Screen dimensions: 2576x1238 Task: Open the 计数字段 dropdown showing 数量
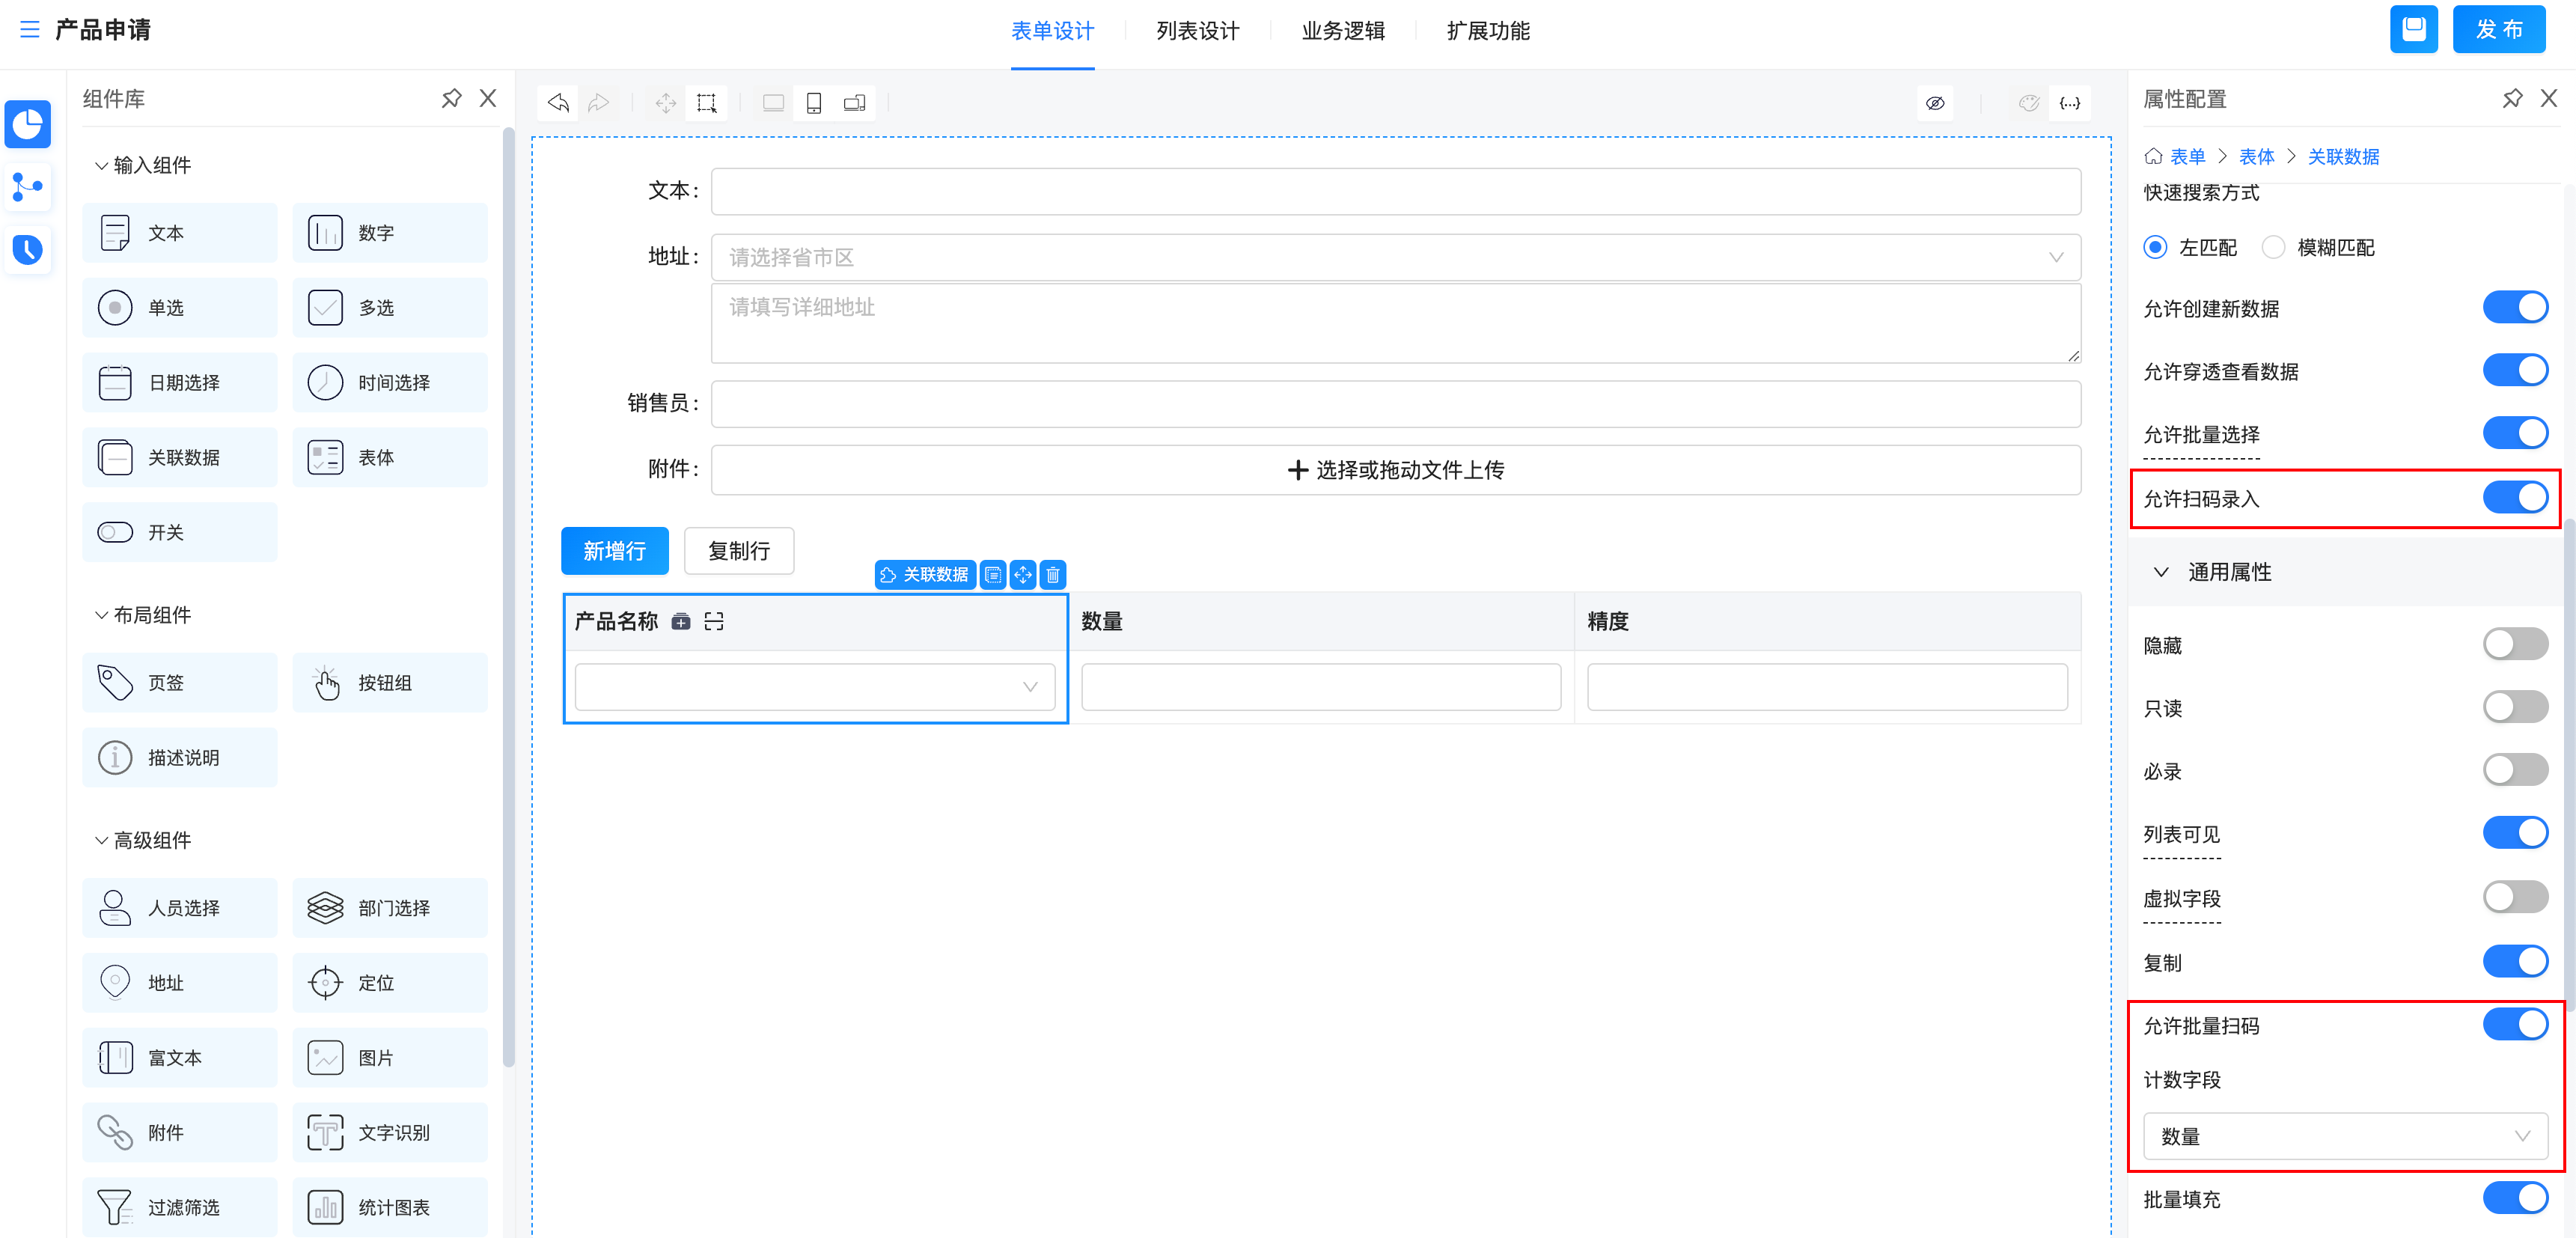pos(2344,1136)
